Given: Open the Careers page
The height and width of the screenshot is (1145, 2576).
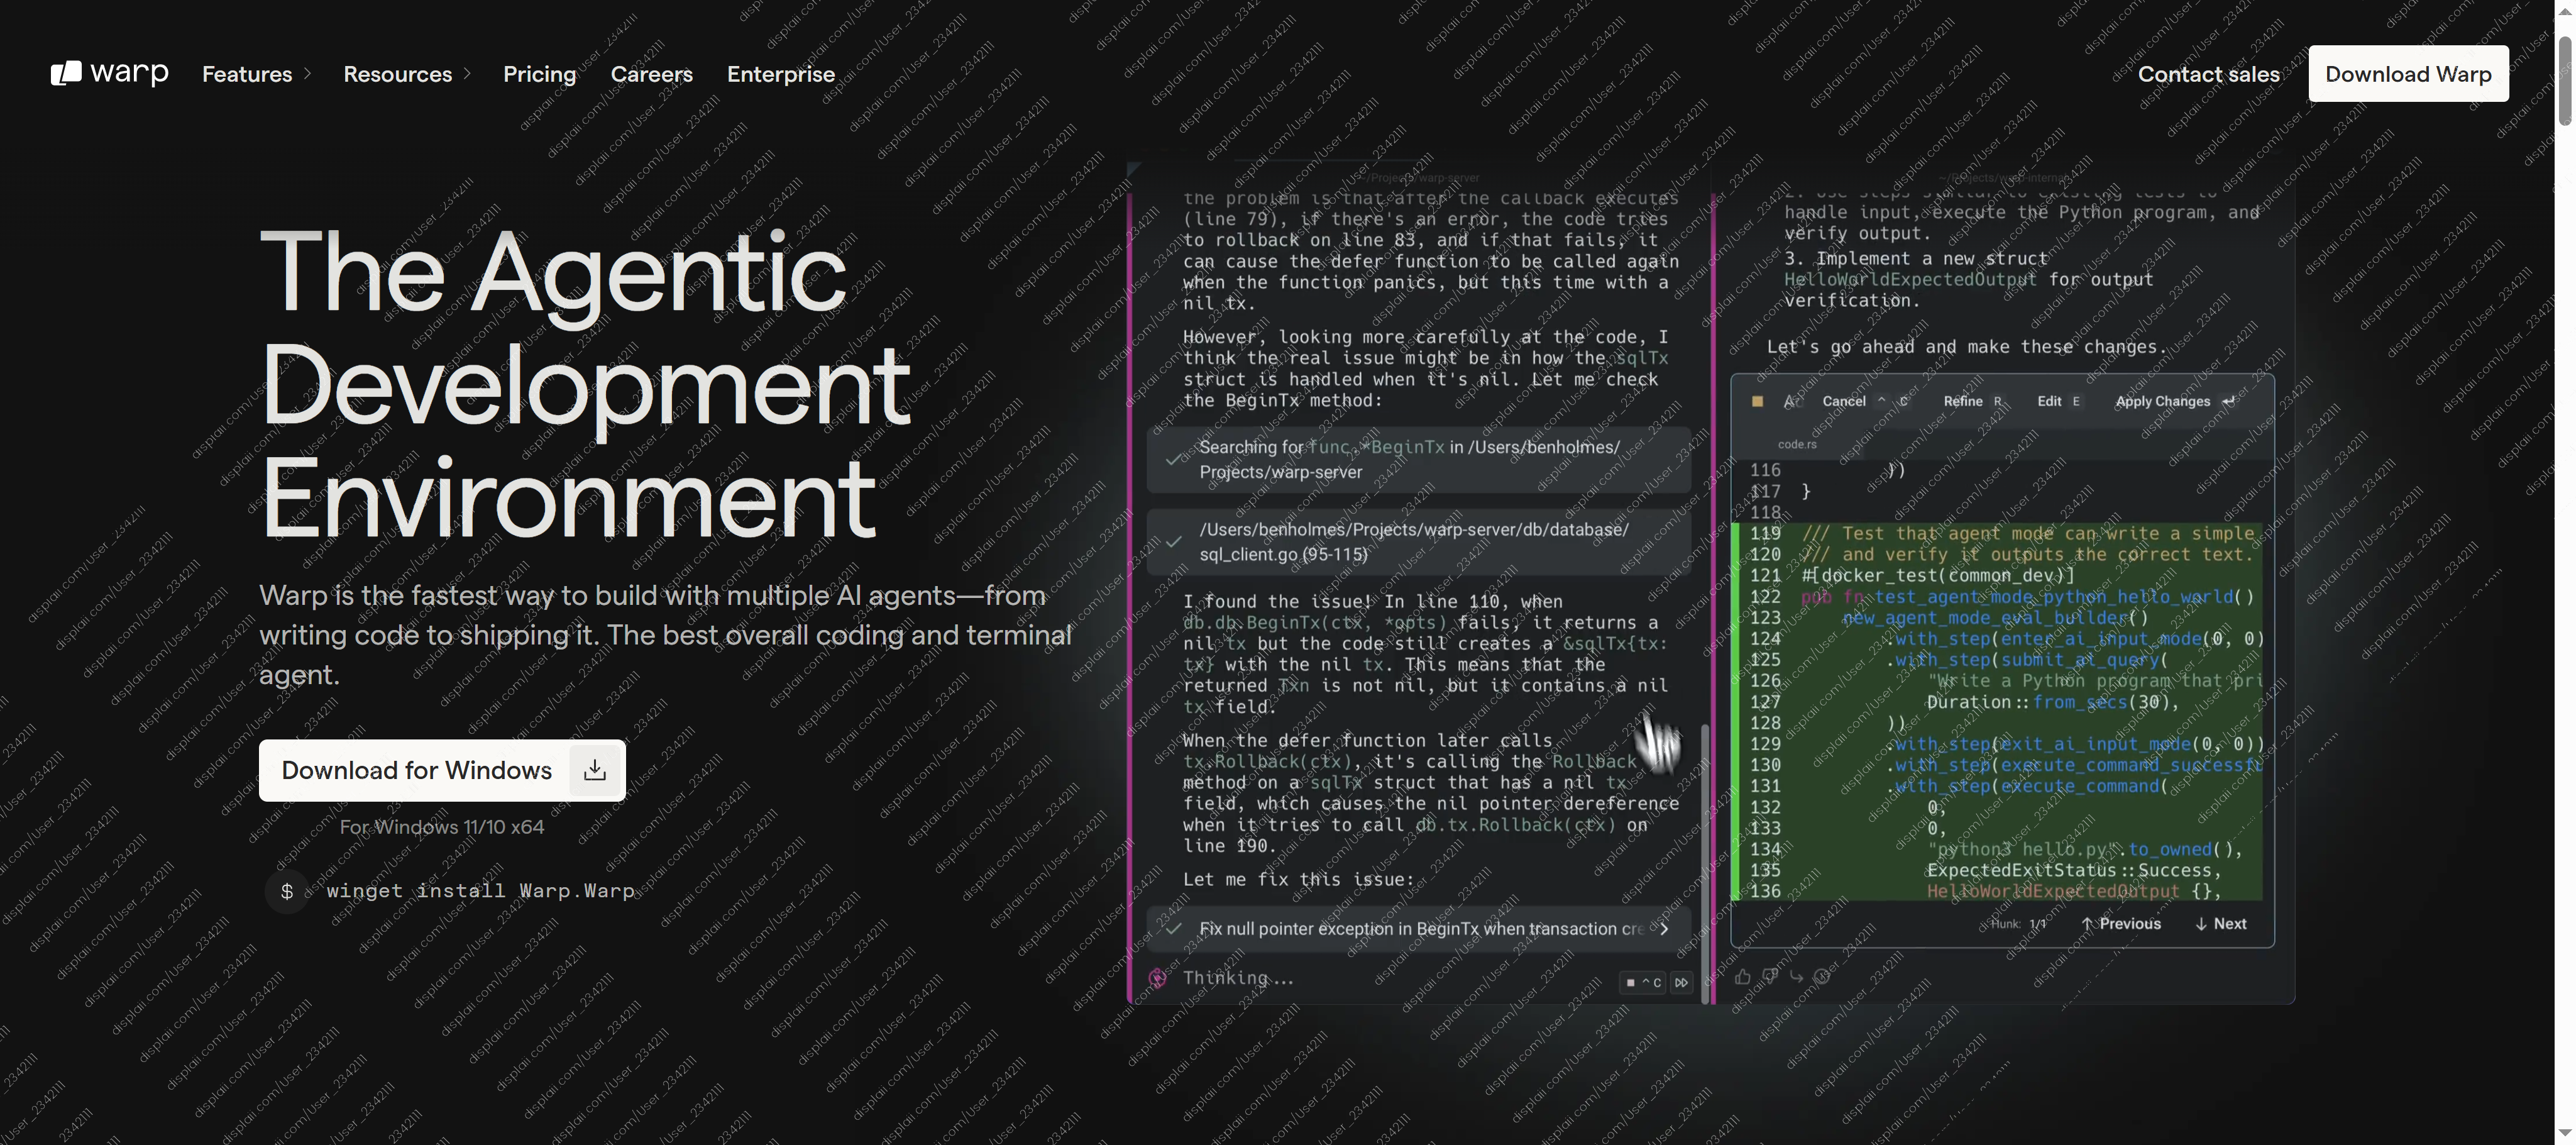Looking at the screenshot, I should [x=651, y=74].
